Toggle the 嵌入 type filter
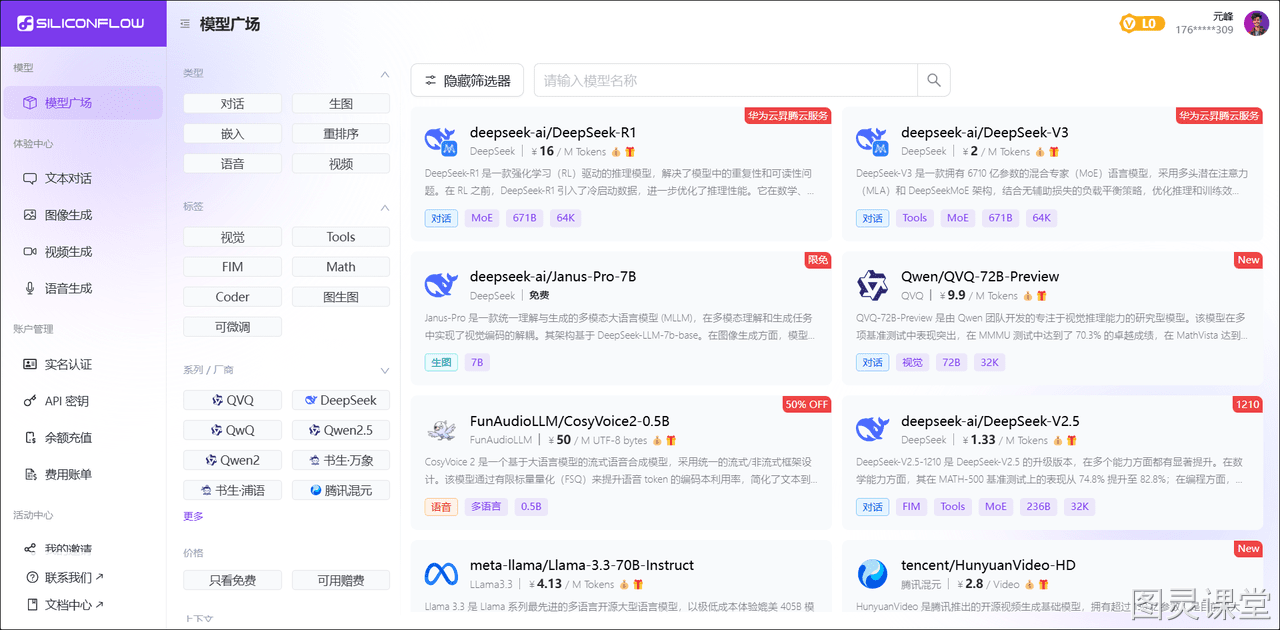 click(232, 134)
